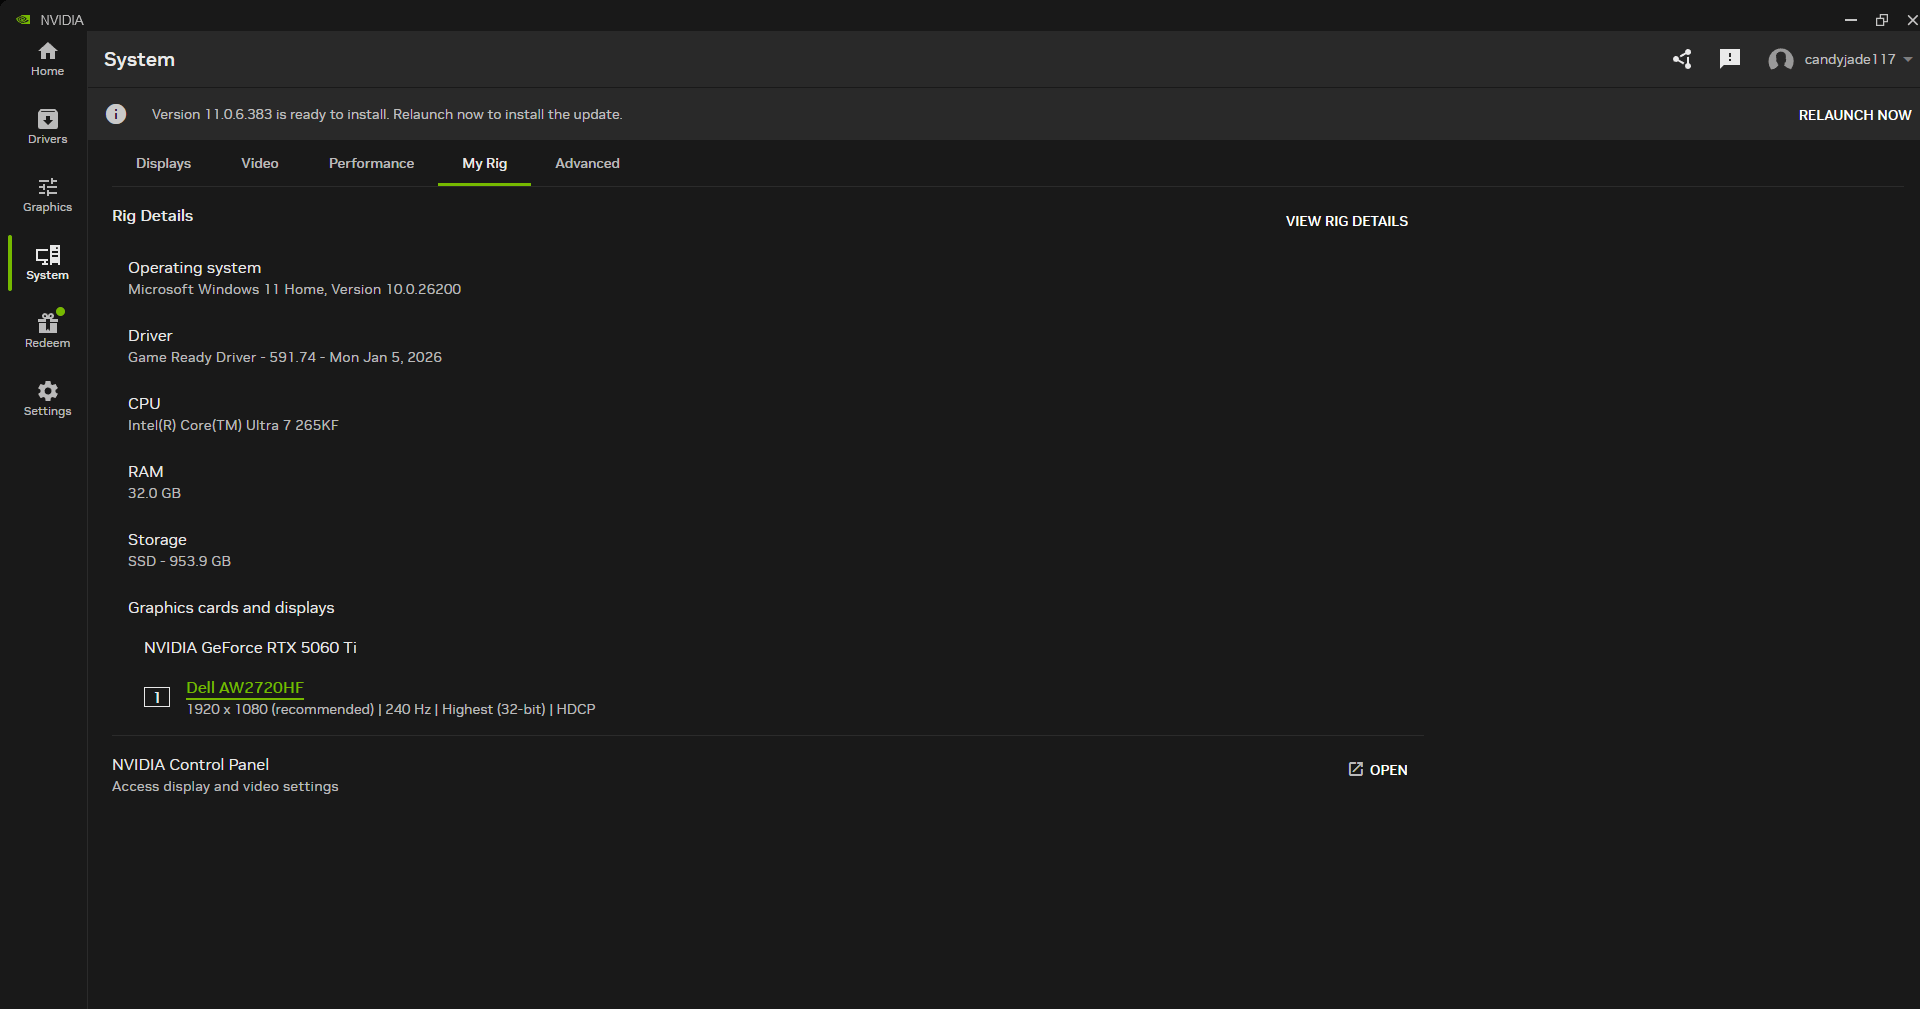Open the Graphics settings section

tap(47, 195)
